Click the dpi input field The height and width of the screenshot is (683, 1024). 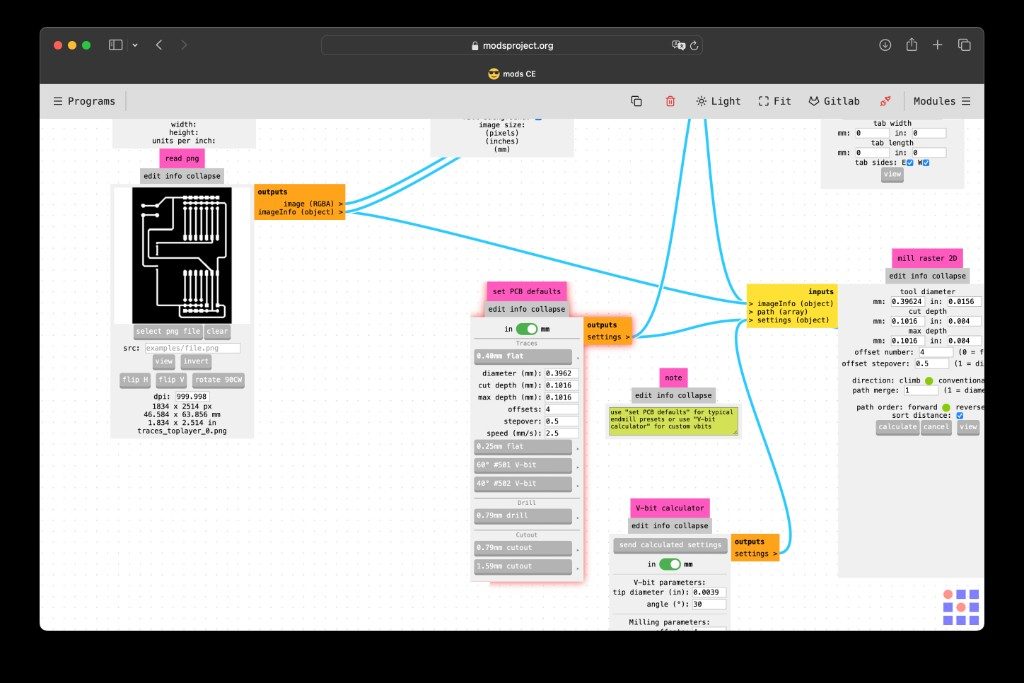click(191, 396)
